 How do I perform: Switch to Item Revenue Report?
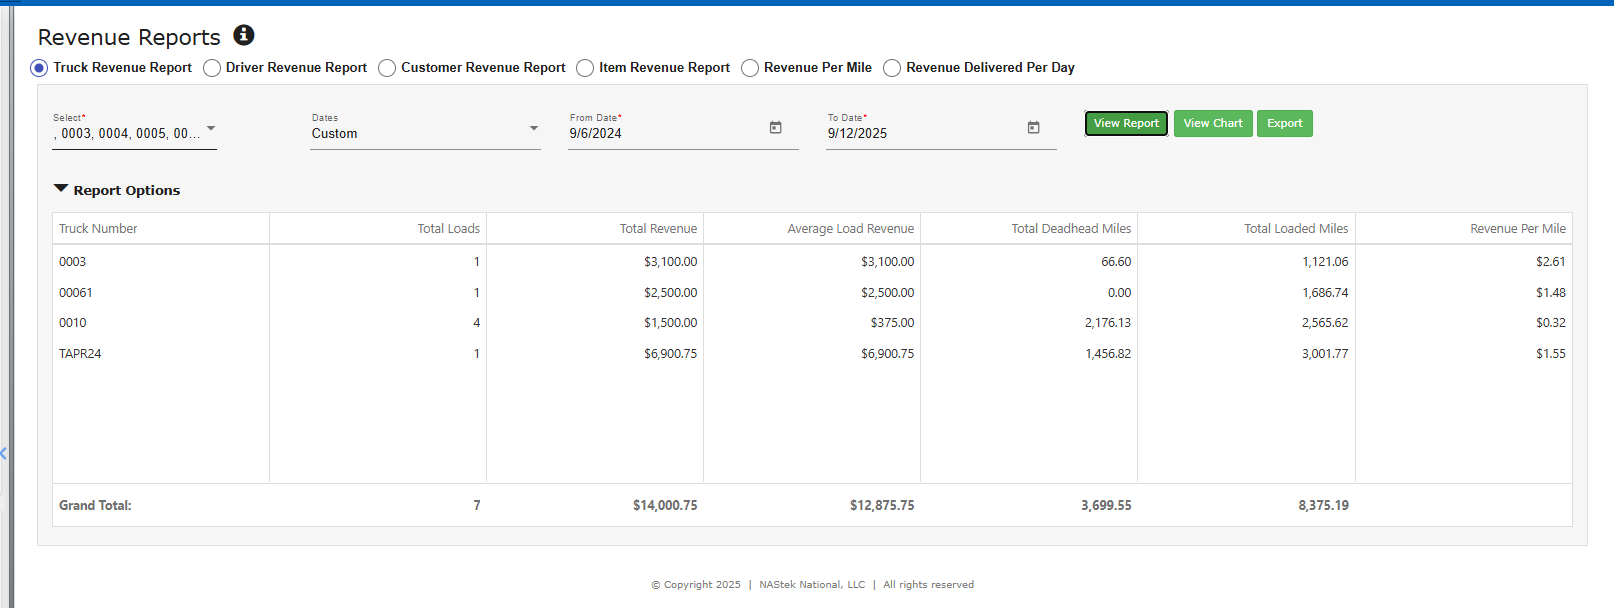[585, 68]
